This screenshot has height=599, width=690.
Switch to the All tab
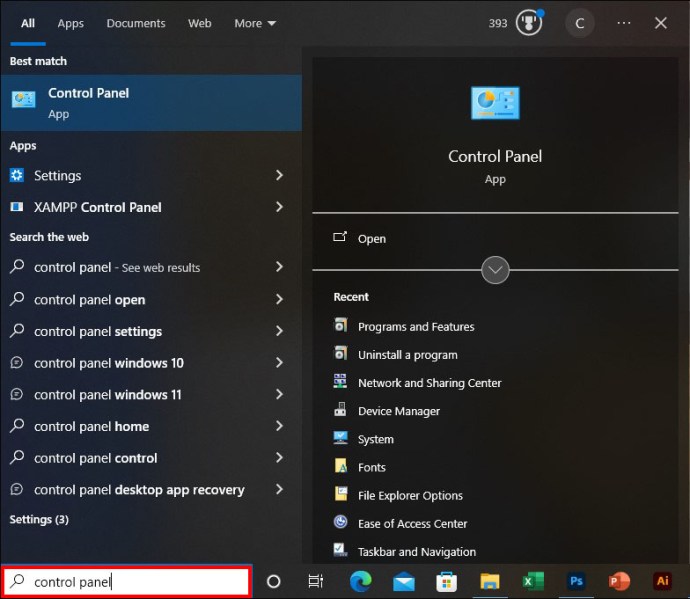click(x=28, y=23)
